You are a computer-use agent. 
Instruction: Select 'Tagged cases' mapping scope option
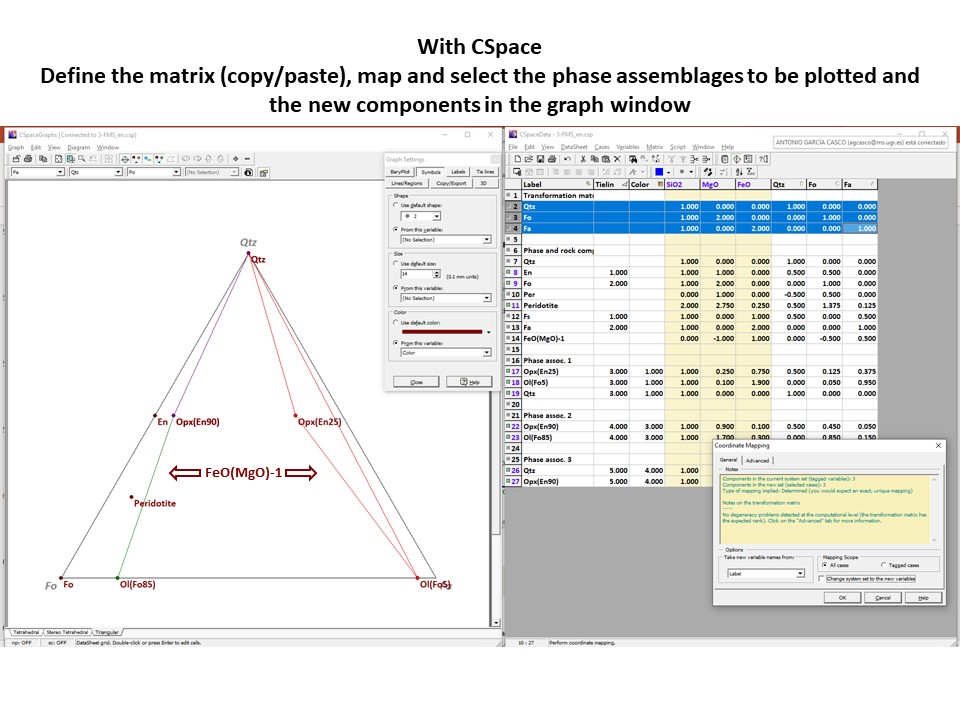click(884, 565)
